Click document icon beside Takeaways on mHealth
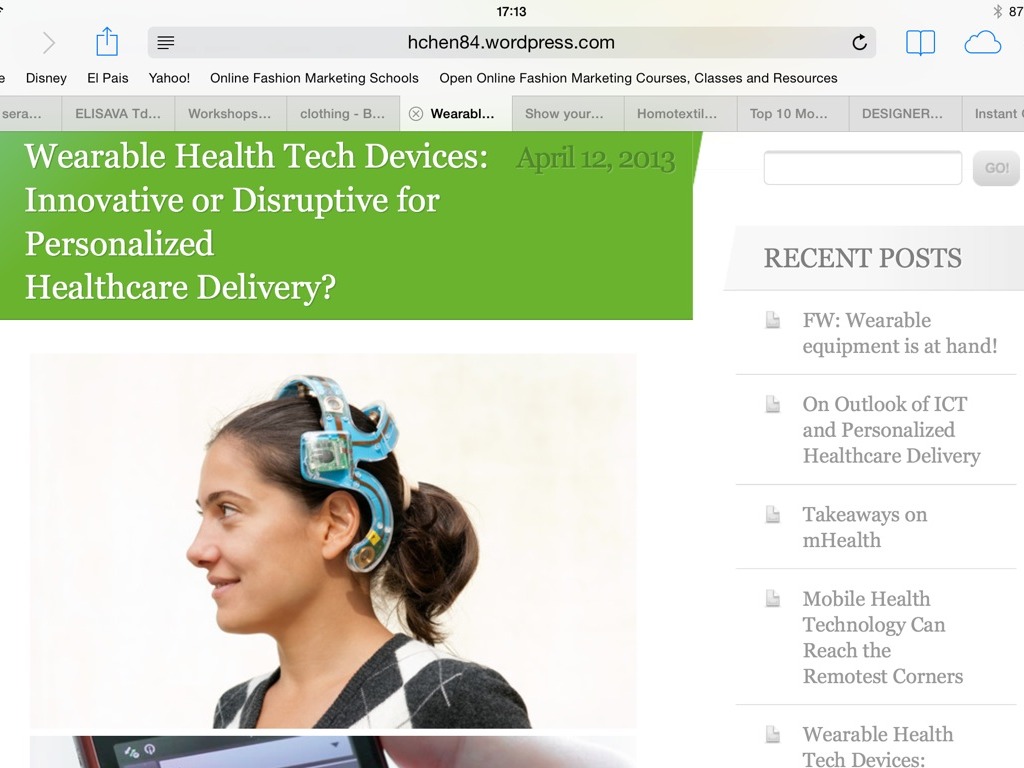This screenshot has width=1024, height=768. click(773, 515)
